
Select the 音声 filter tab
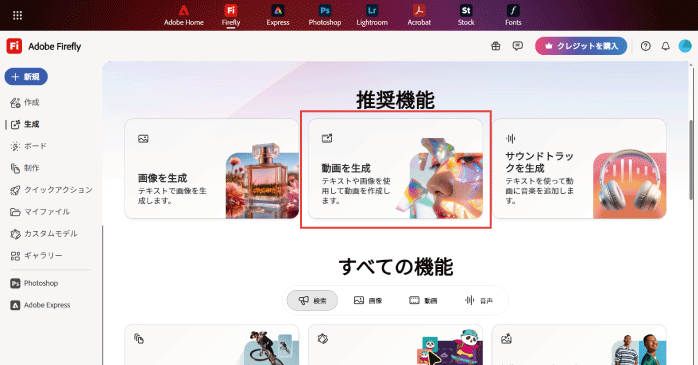click(x=479, y=300)
